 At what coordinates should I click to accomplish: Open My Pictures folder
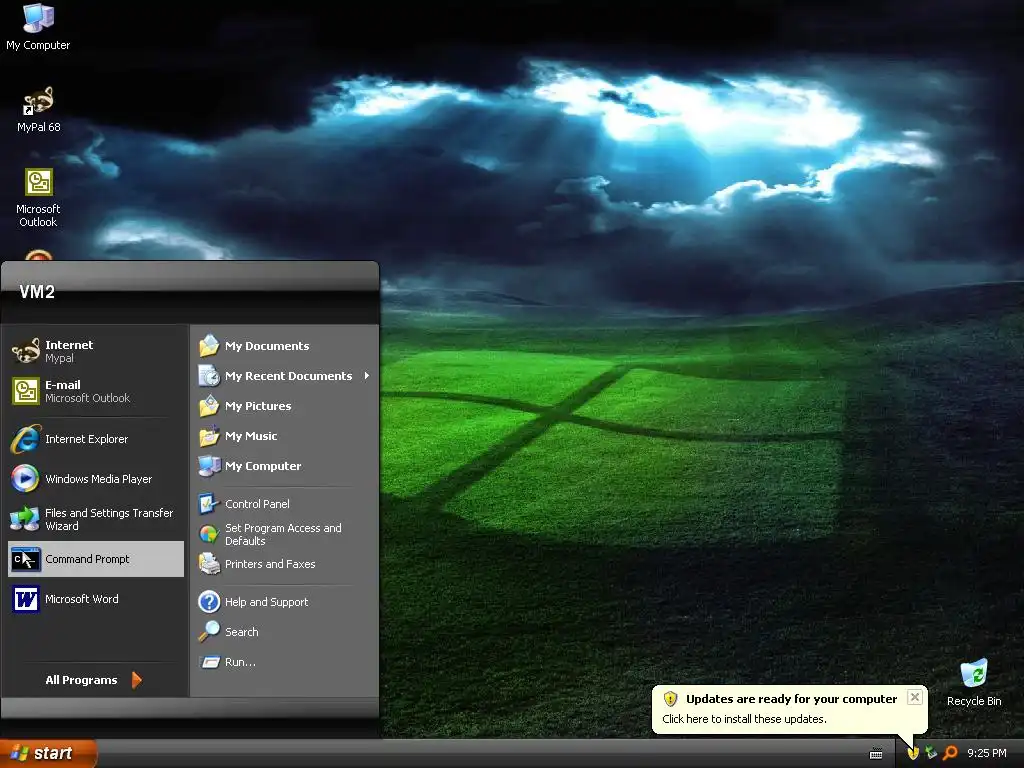285,406
